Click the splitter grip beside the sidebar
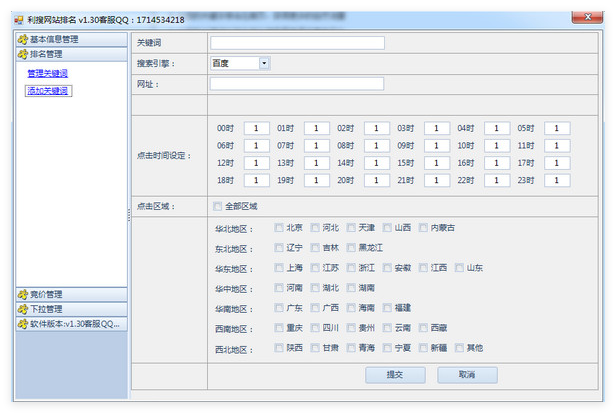The image size is (616, 413). point(129,215)
